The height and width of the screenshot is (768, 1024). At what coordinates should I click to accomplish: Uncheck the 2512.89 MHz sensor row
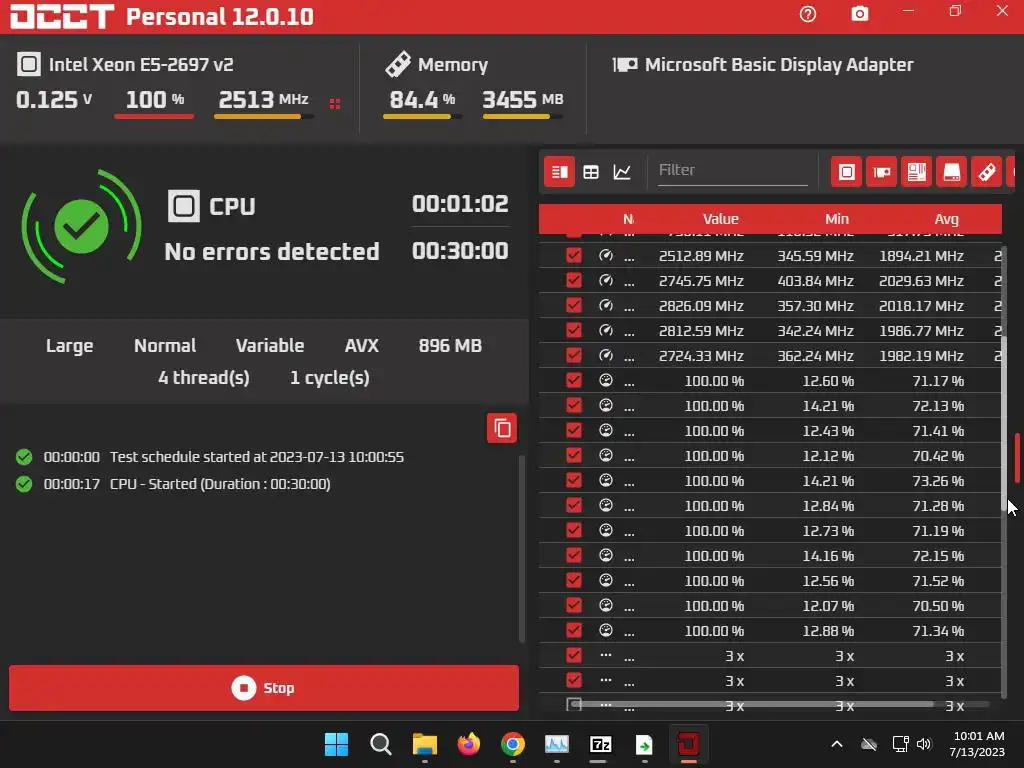(x=573, y=255)
